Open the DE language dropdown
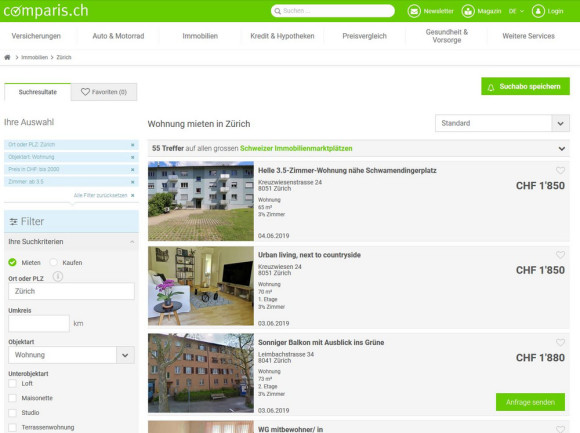 pos(516,11)
